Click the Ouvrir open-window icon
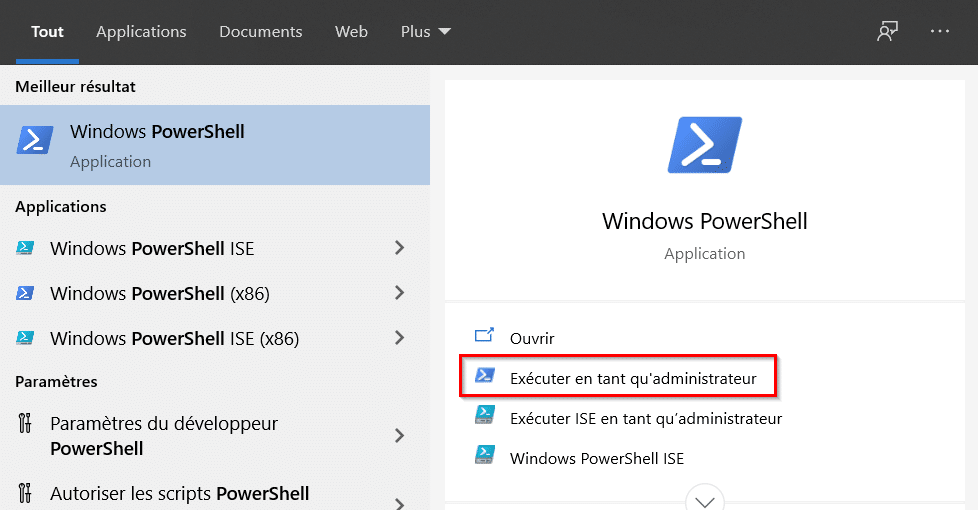The height and width of the screenshot is (510, 978). pyautogui.click(x=484, y=335)
